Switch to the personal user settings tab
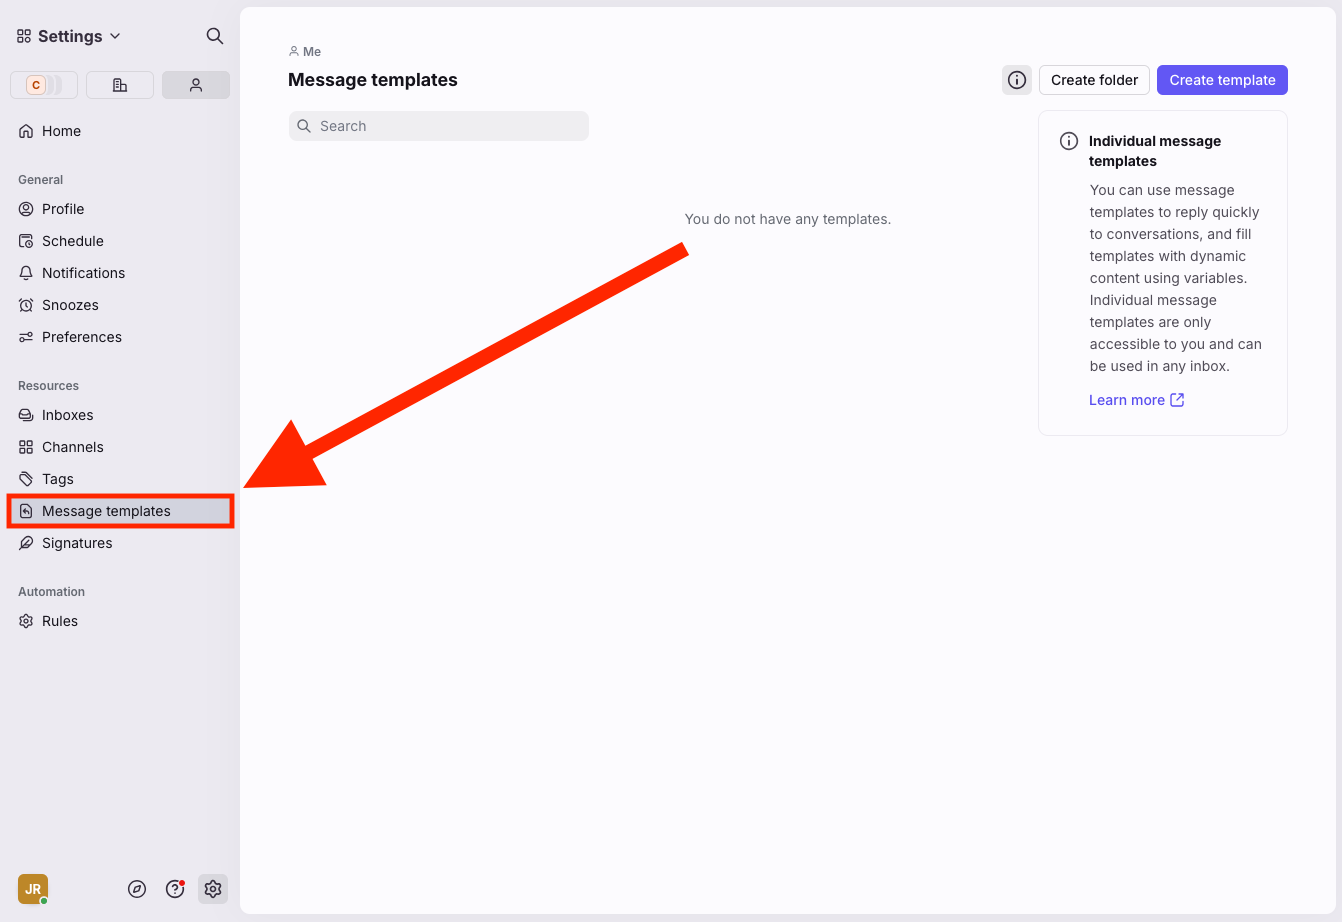1342x922 pixels. (196, 85)
